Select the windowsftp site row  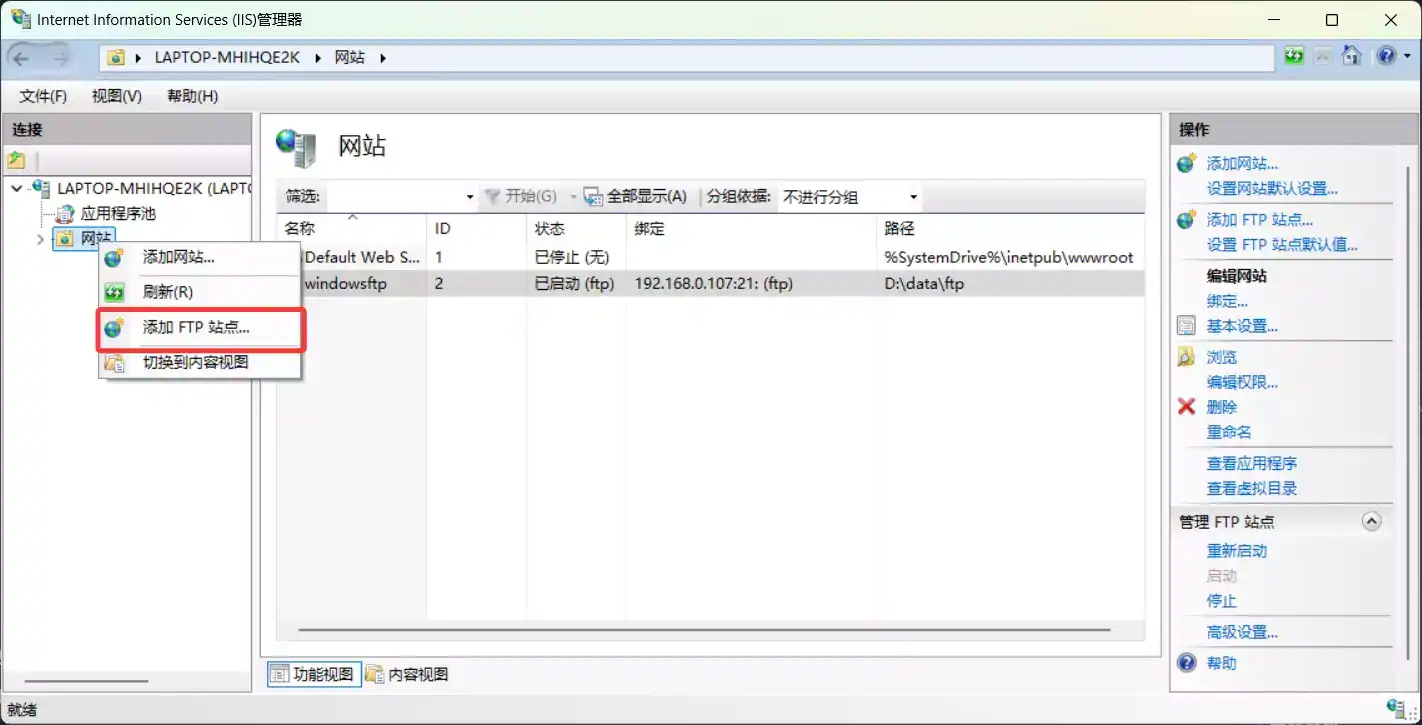tap(711, 284)
